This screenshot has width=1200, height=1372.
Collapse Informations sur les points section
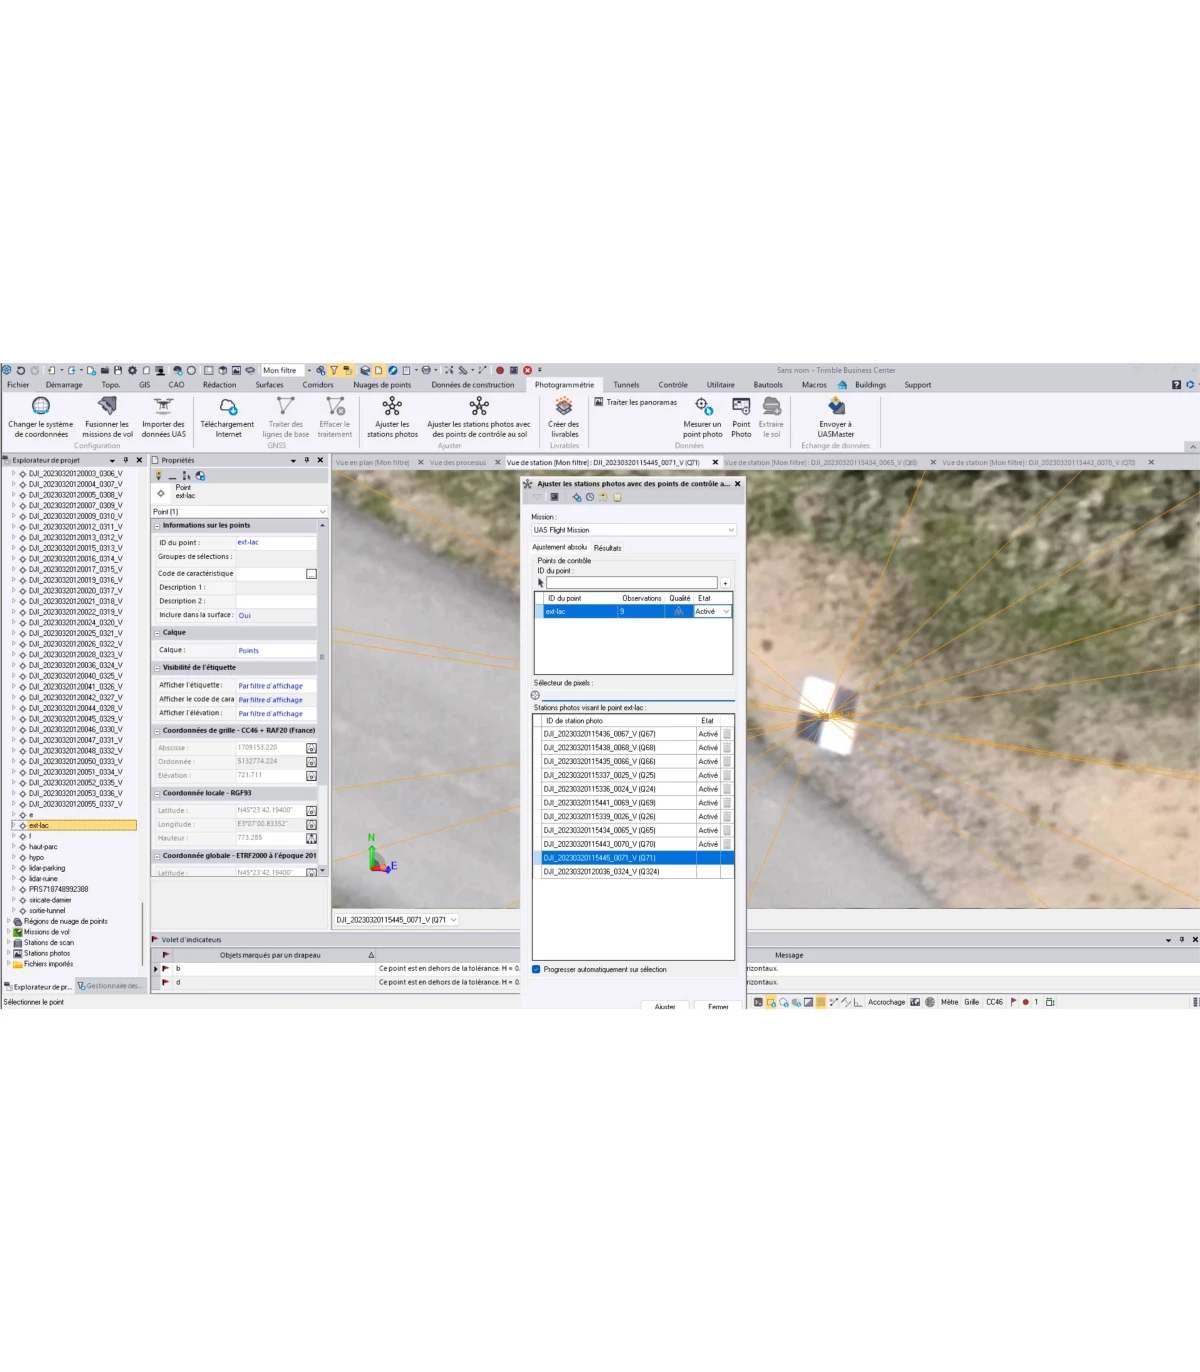pyautogui.click(x=156, y=525)
